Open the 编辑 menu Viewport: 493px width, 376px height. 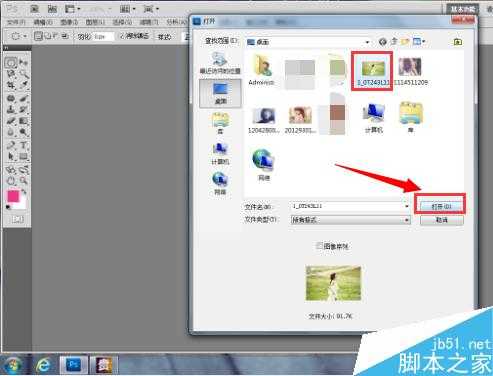coord(43,22)
